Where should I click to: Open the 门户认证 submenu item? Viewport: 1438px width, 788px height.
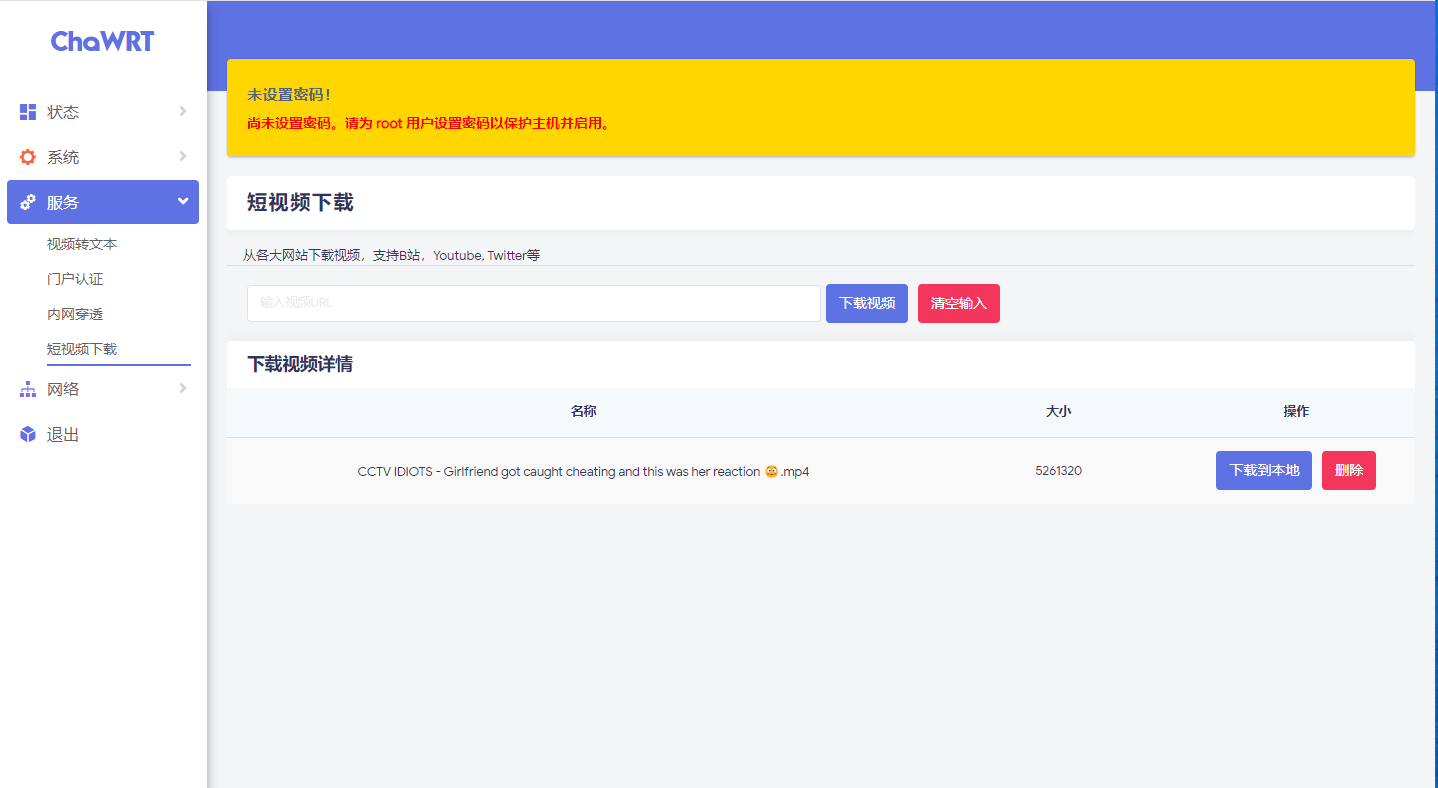click(x=75, y=279)
